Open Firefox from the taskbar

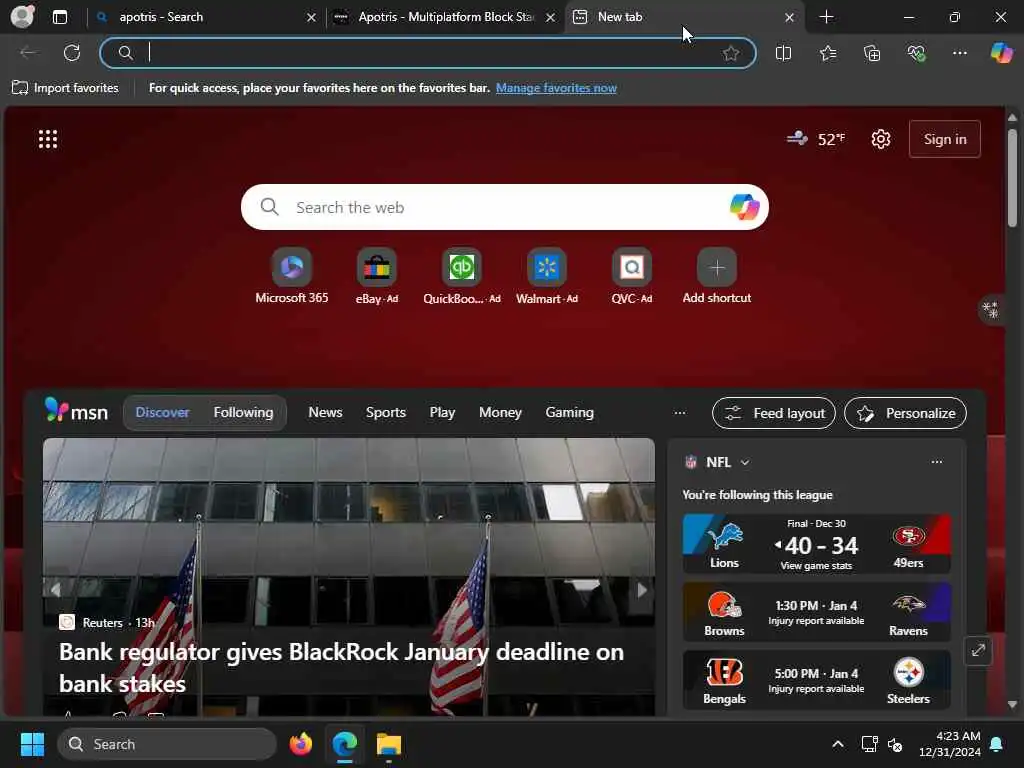tap(300, 744)
